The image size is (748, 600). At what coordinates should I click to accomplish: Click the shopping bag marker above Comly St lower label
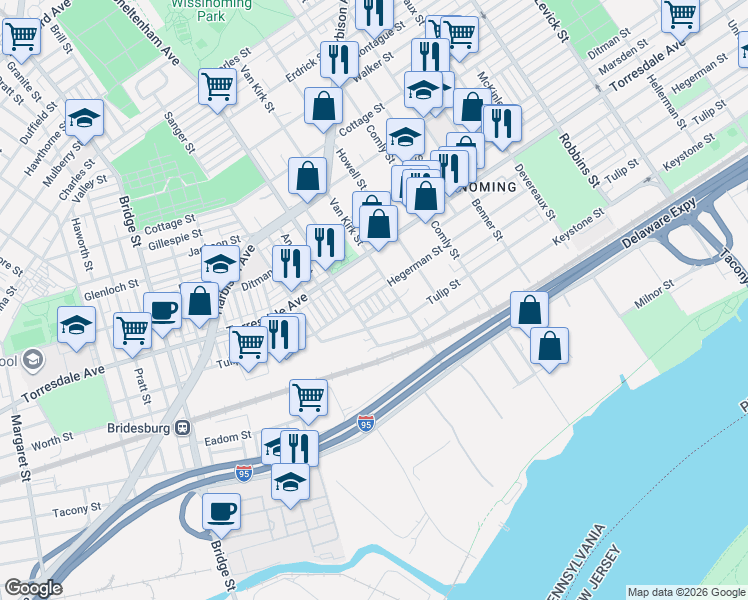coord(426,197)
